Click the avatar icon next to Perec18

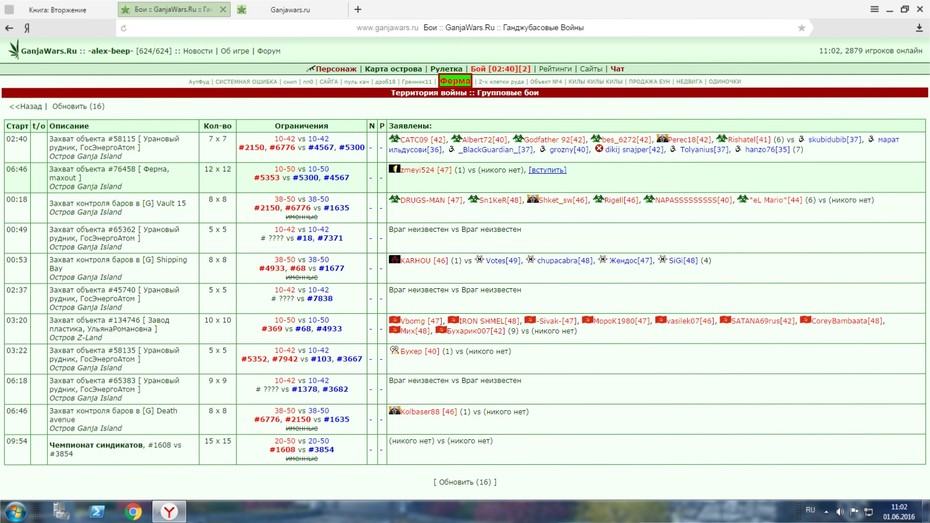(663, 139)
